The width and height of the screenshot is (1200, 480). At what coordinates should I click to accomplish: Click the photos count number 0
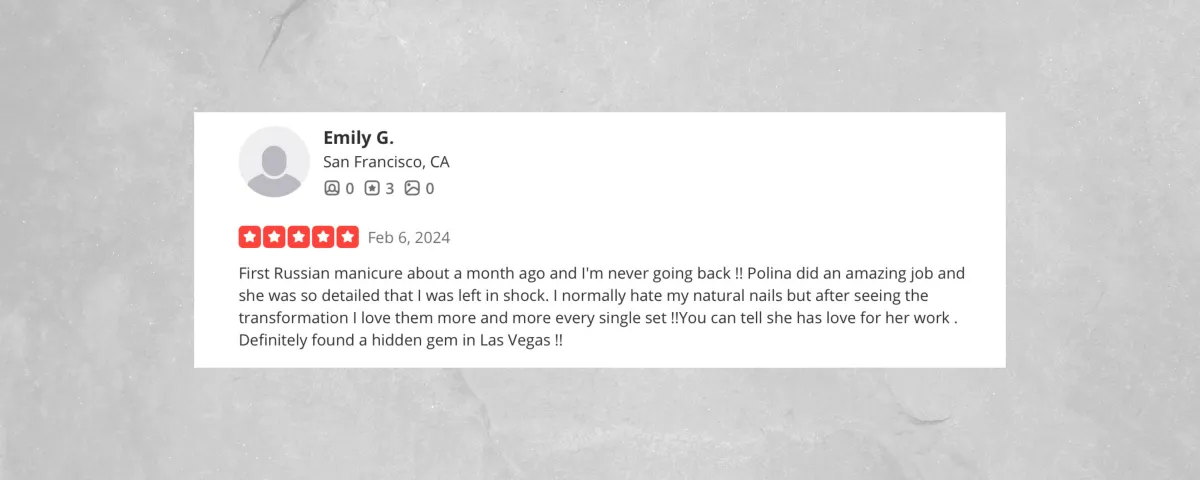click(430, 188)
